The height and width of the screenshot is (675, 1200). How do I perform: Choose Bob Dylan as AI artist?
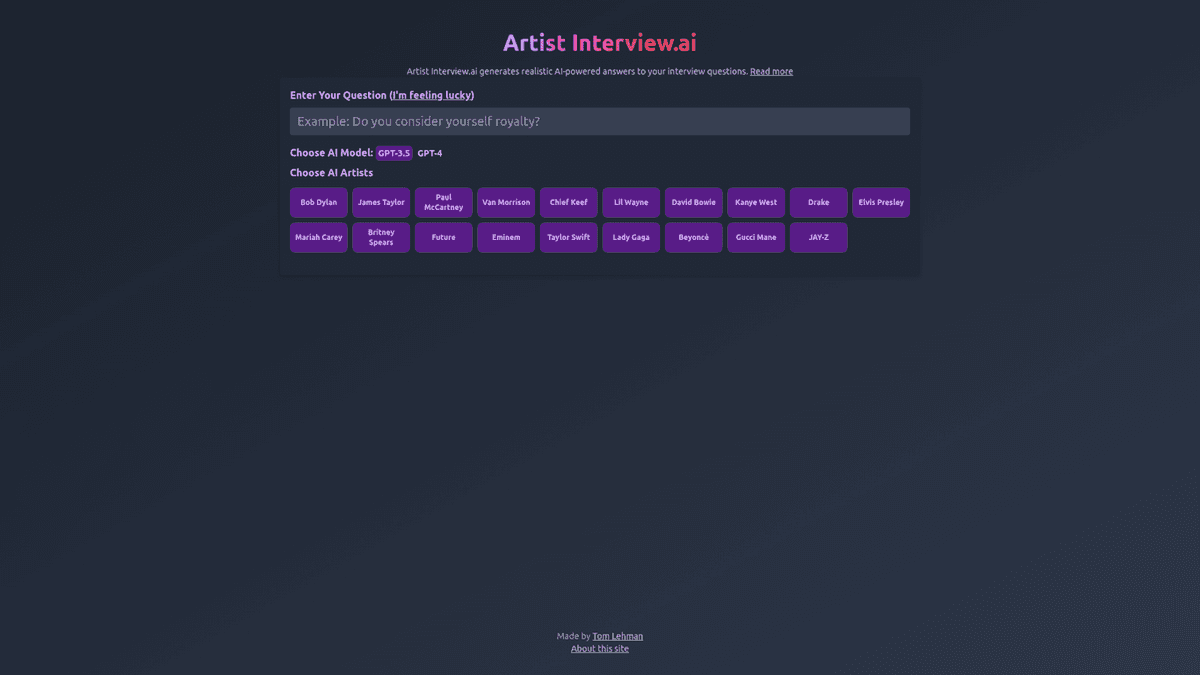pos(319,202)
